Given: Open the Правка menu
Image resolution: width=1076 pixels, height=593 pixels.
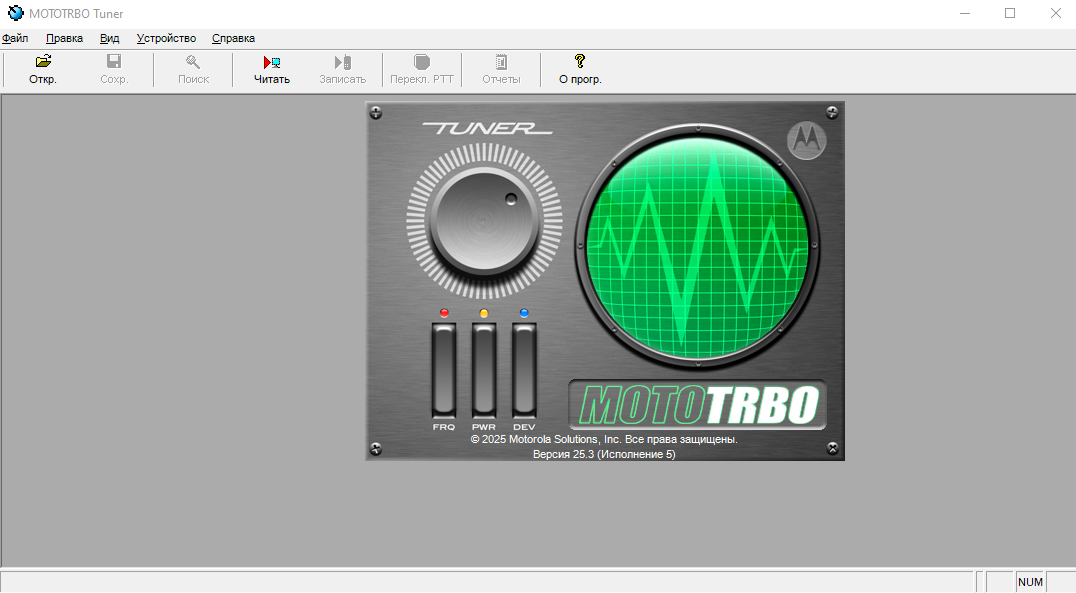Looking at the screenshot, I should pyautogui.click(x=64, y=38).
